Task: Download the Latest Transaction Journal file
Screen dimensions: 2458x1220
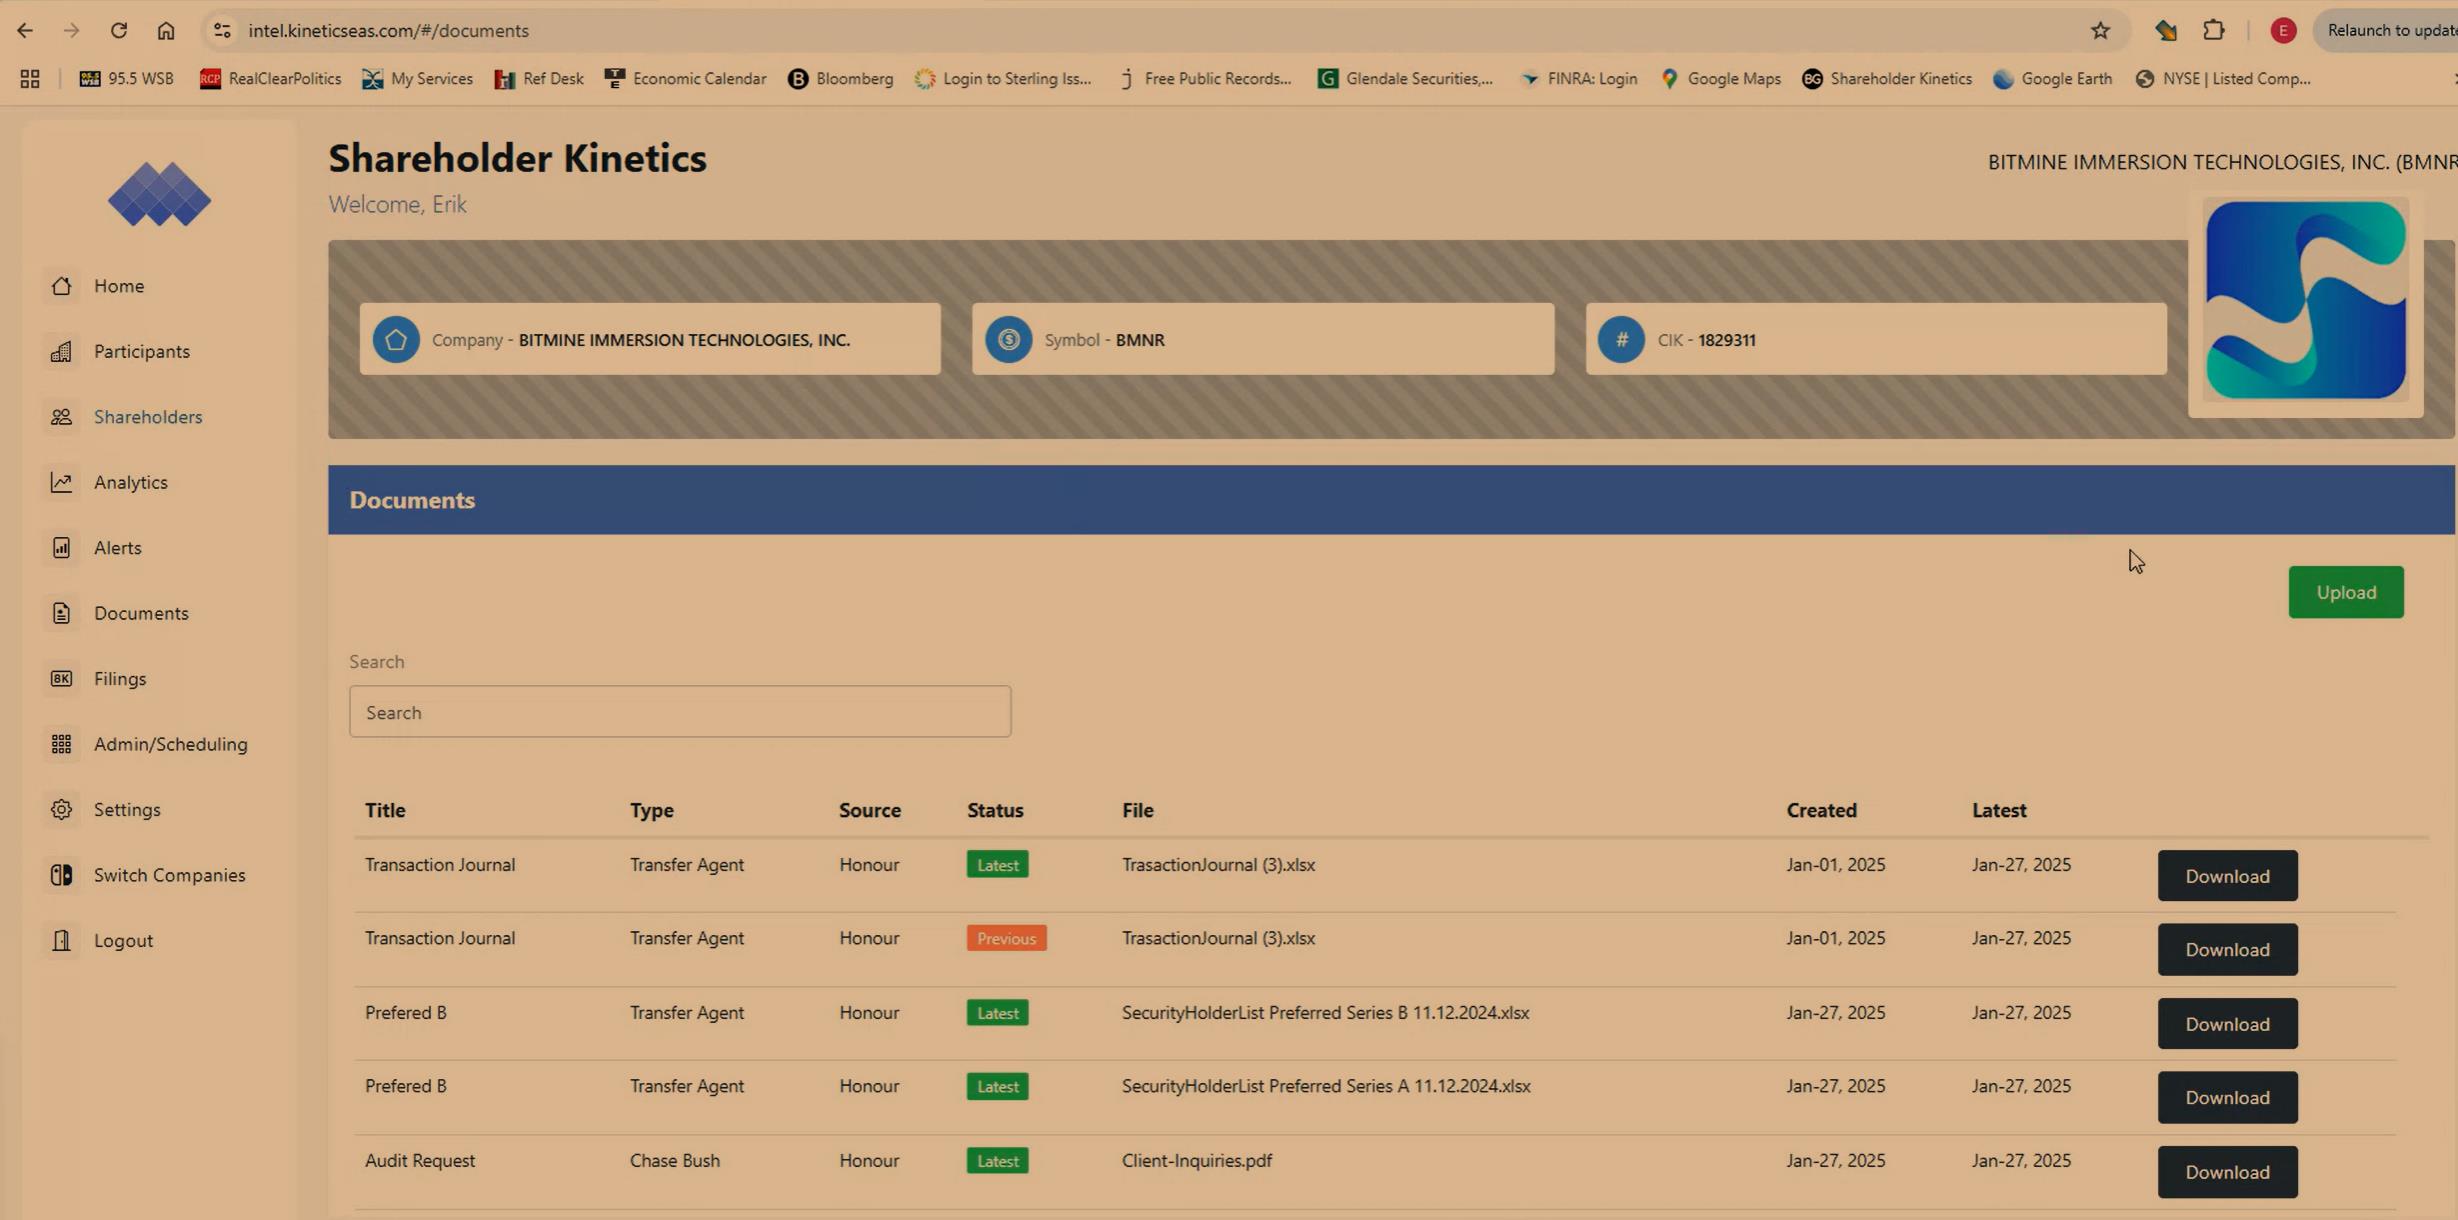Action: tap(2227, 876)
